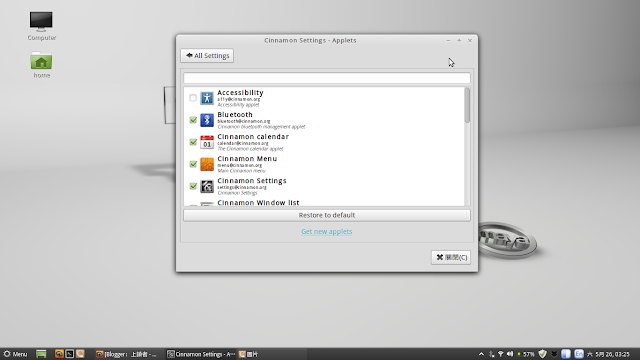Image resolution: width=640 pixels, height=360 pixels.
Task: Launch the terminal panel launcher
Action: click(70, 354)
